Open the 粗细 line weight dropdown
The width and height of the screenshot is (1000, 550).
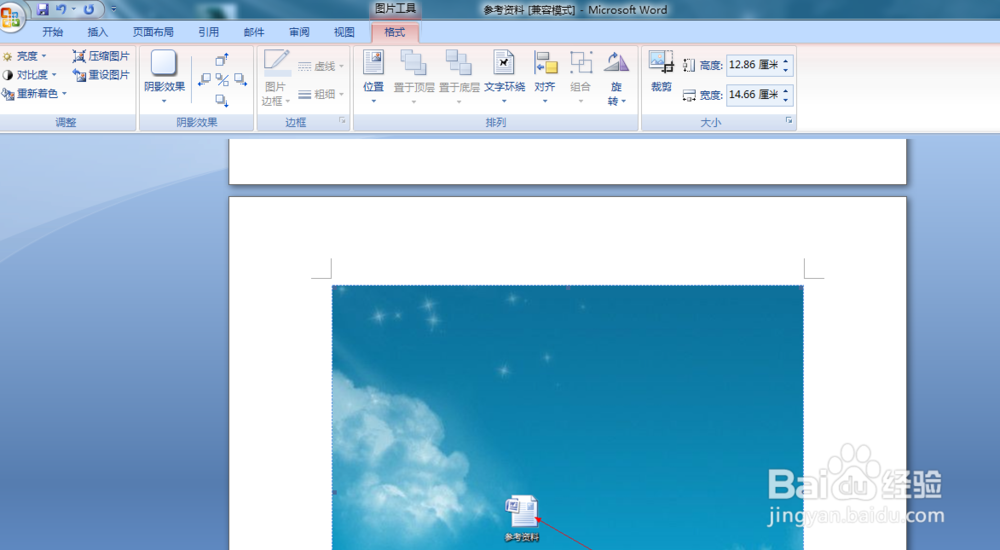point(321,94)
